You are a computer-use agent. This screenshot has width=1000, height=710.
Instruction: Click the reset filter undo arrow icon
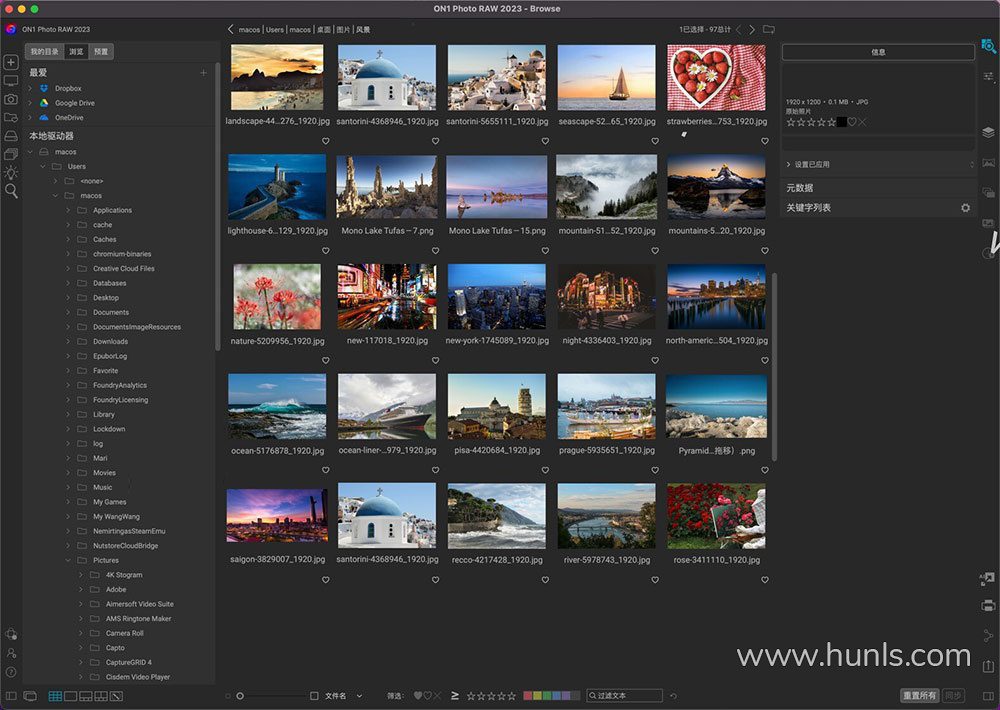(x=673, y=696)
